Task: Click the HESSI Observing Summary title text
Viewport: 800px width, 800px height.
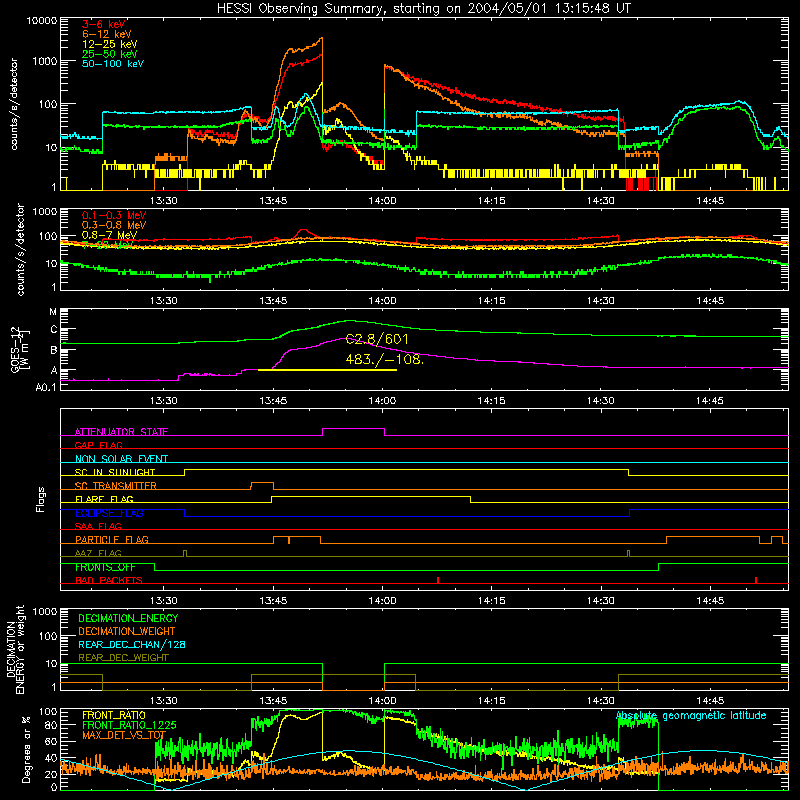Action: pos(423,9)
